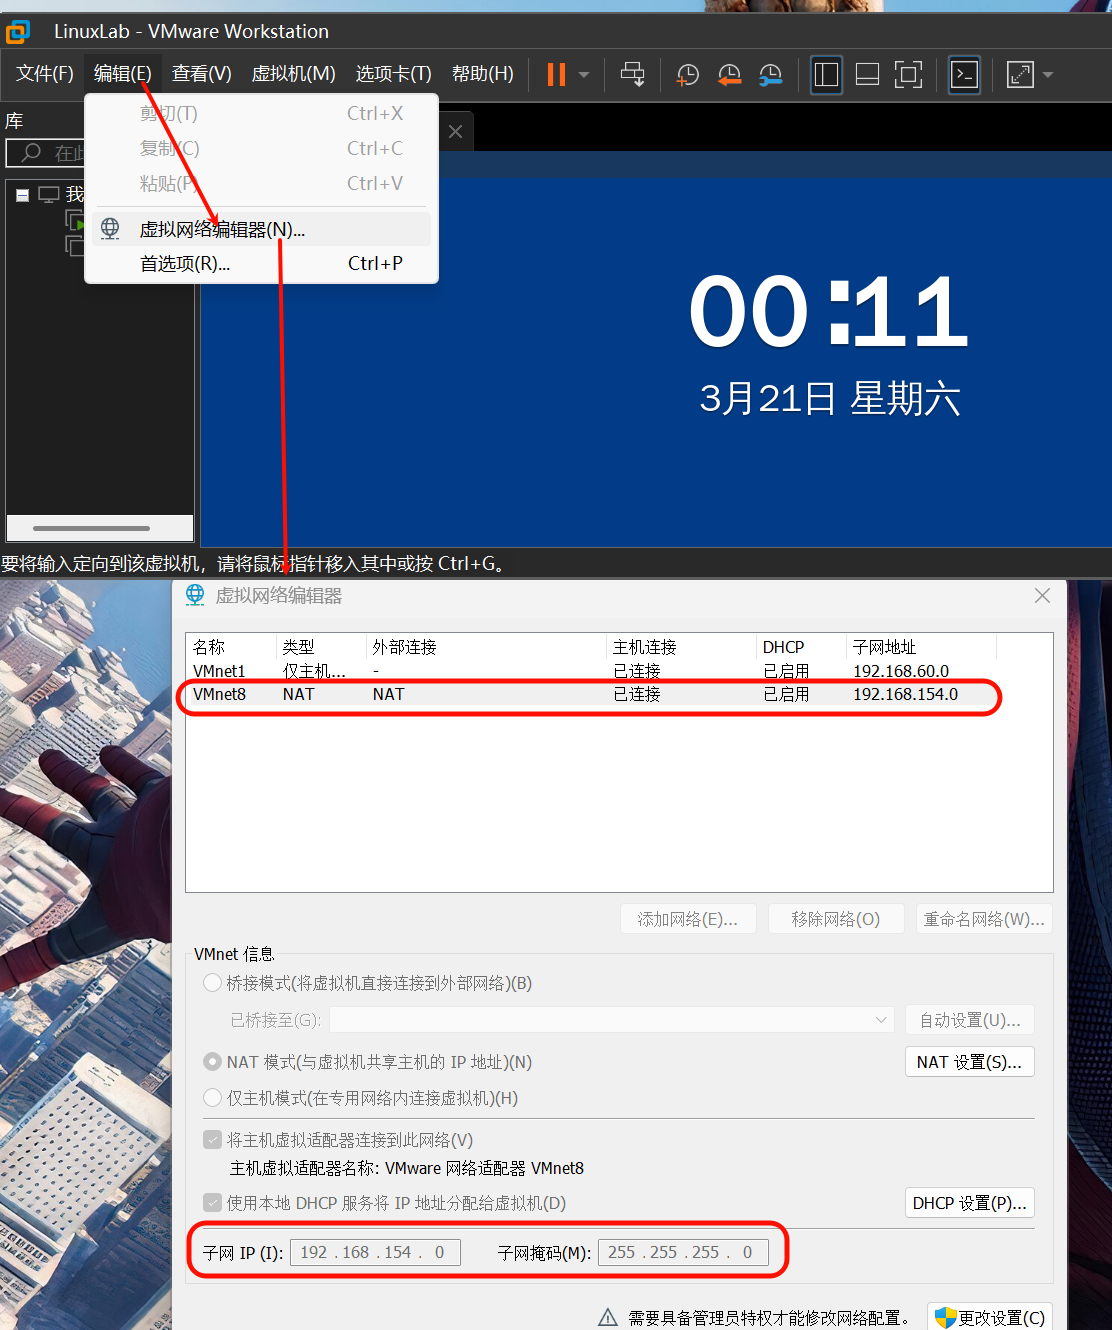Take a snapshot using the clock-plus icon
Screen dimensions: 1112x1330
coord(688,74)
